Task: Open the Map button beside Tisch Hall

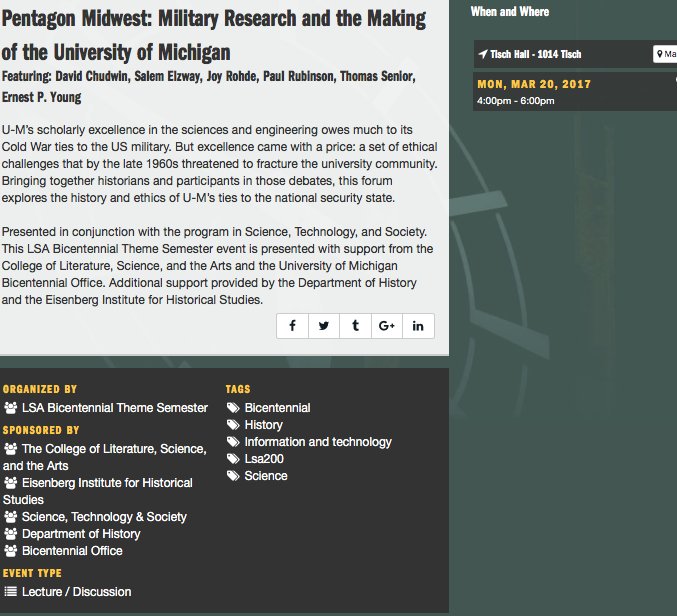Action: click(665, 54)
